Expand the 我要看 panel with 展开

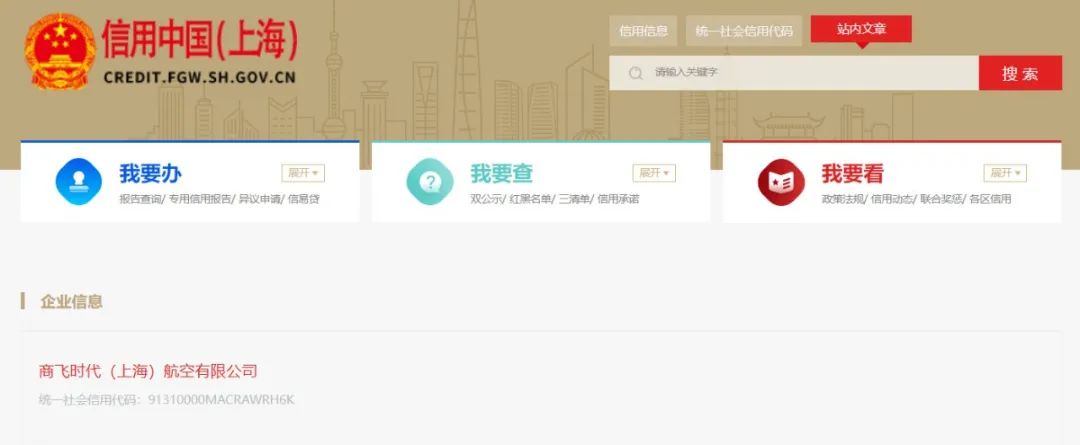pyautogui.click(x=1005, y=173)
